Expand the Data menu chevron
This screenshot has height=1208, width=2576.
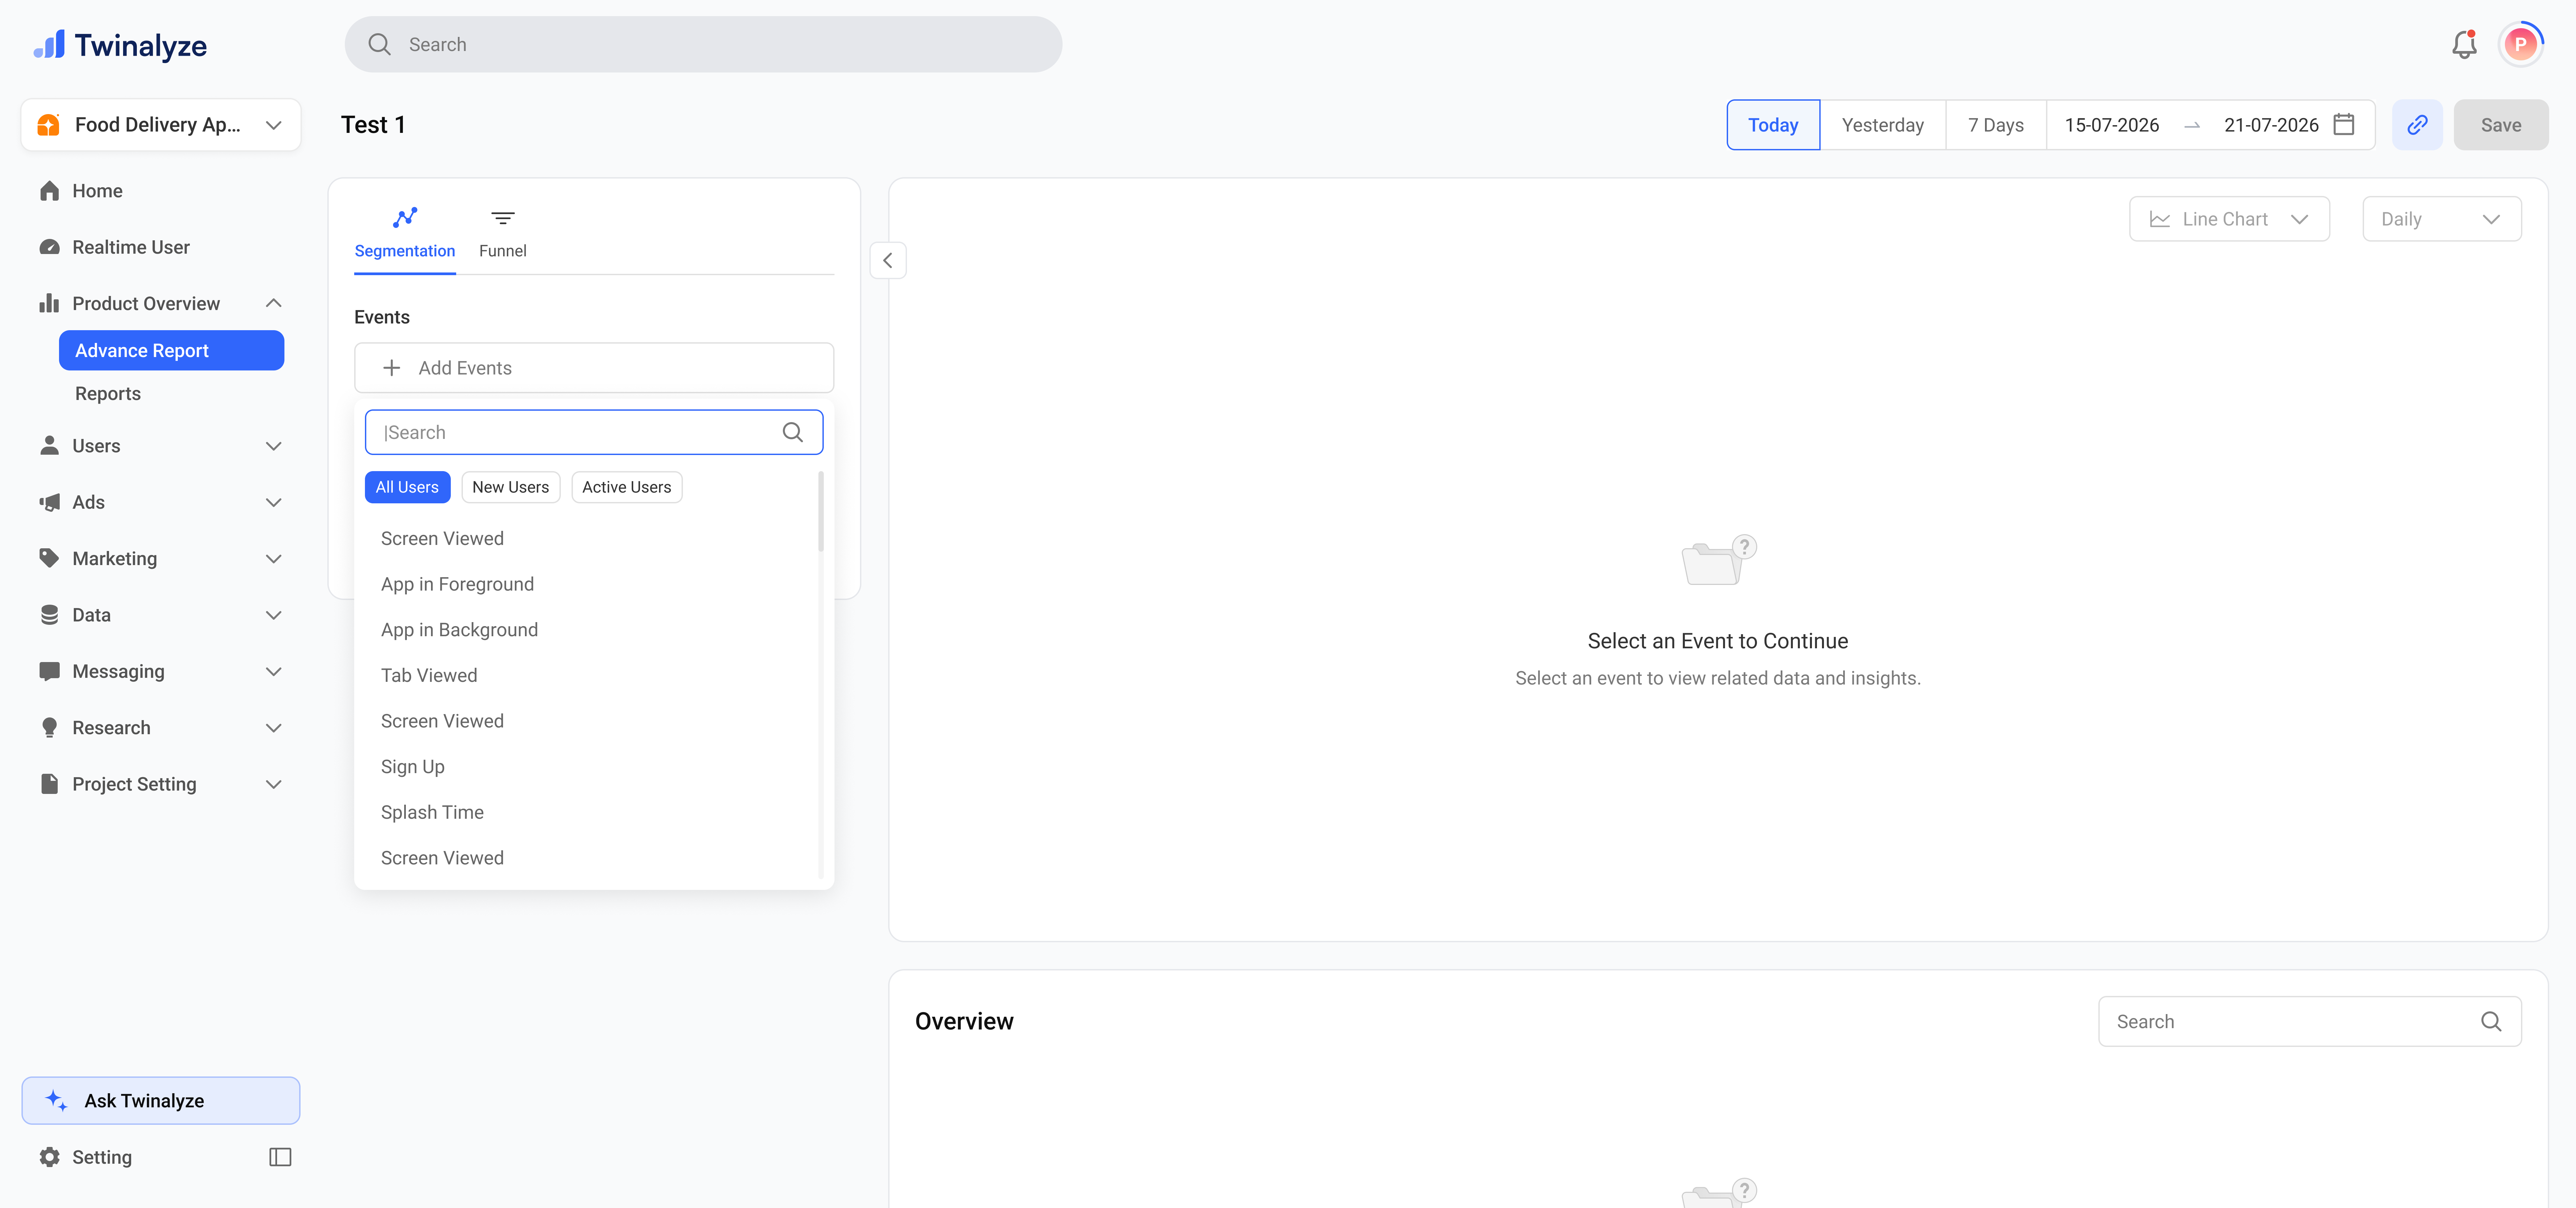pyautogui.click(x=273, y=615)
